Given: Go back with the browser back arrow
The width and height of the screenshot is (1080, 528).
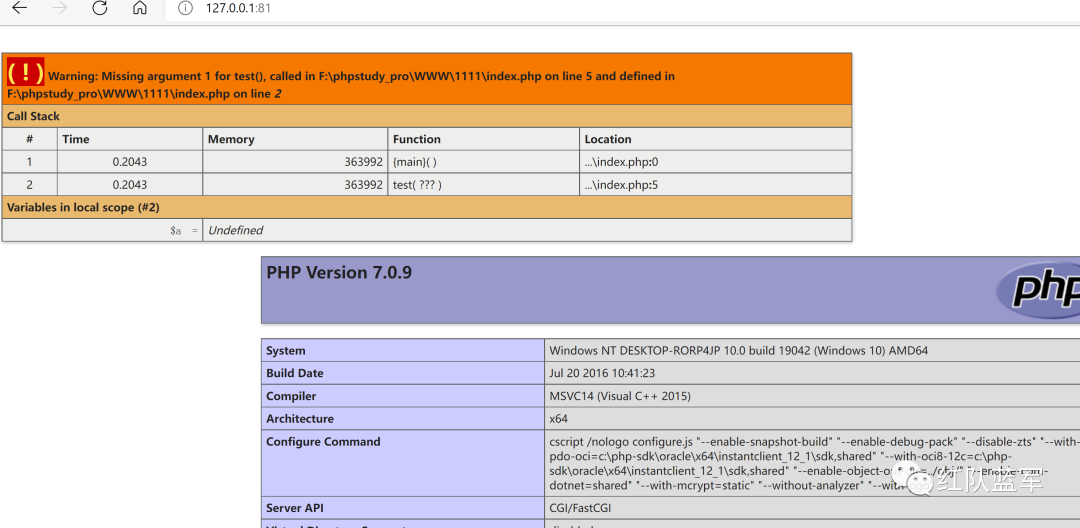Looking at the screenshot, I should coord(19,8).
